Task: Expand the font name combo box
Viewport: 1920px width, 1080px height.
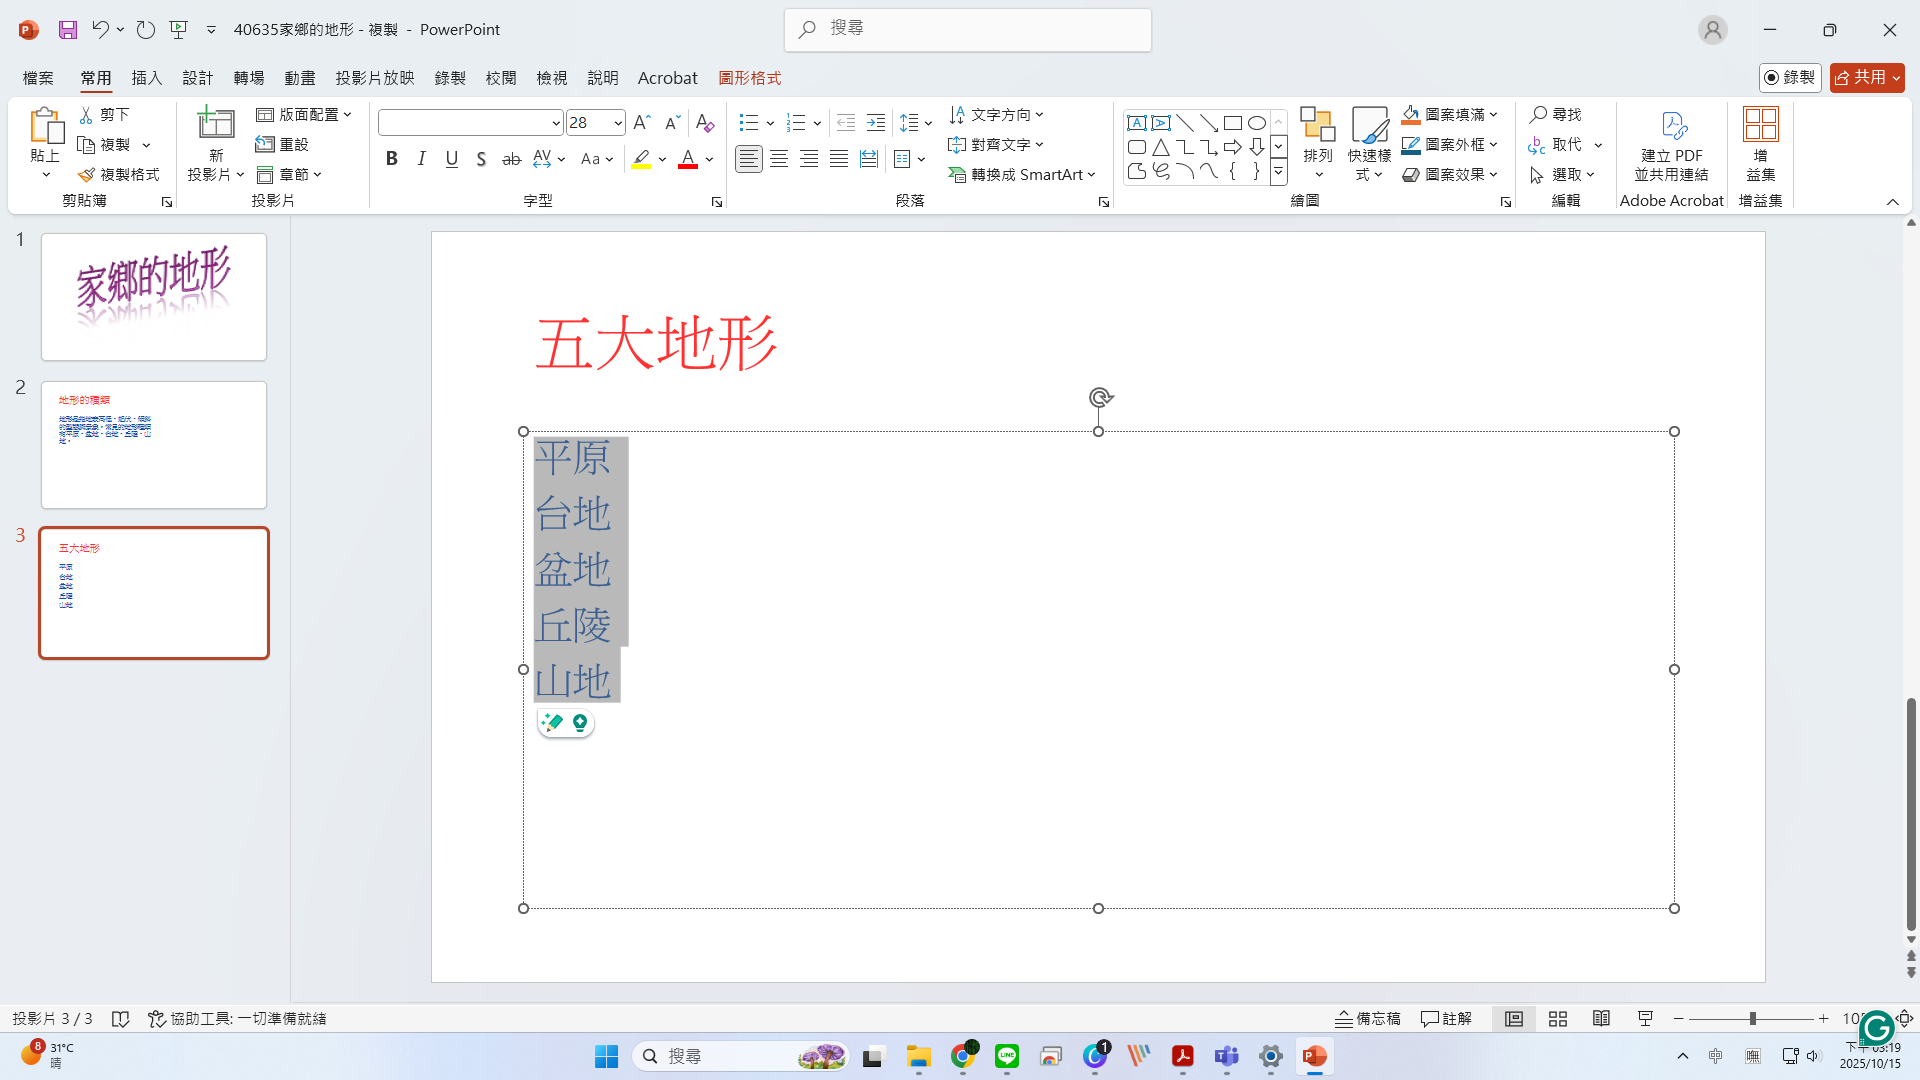Action: (x=556, y=123)
